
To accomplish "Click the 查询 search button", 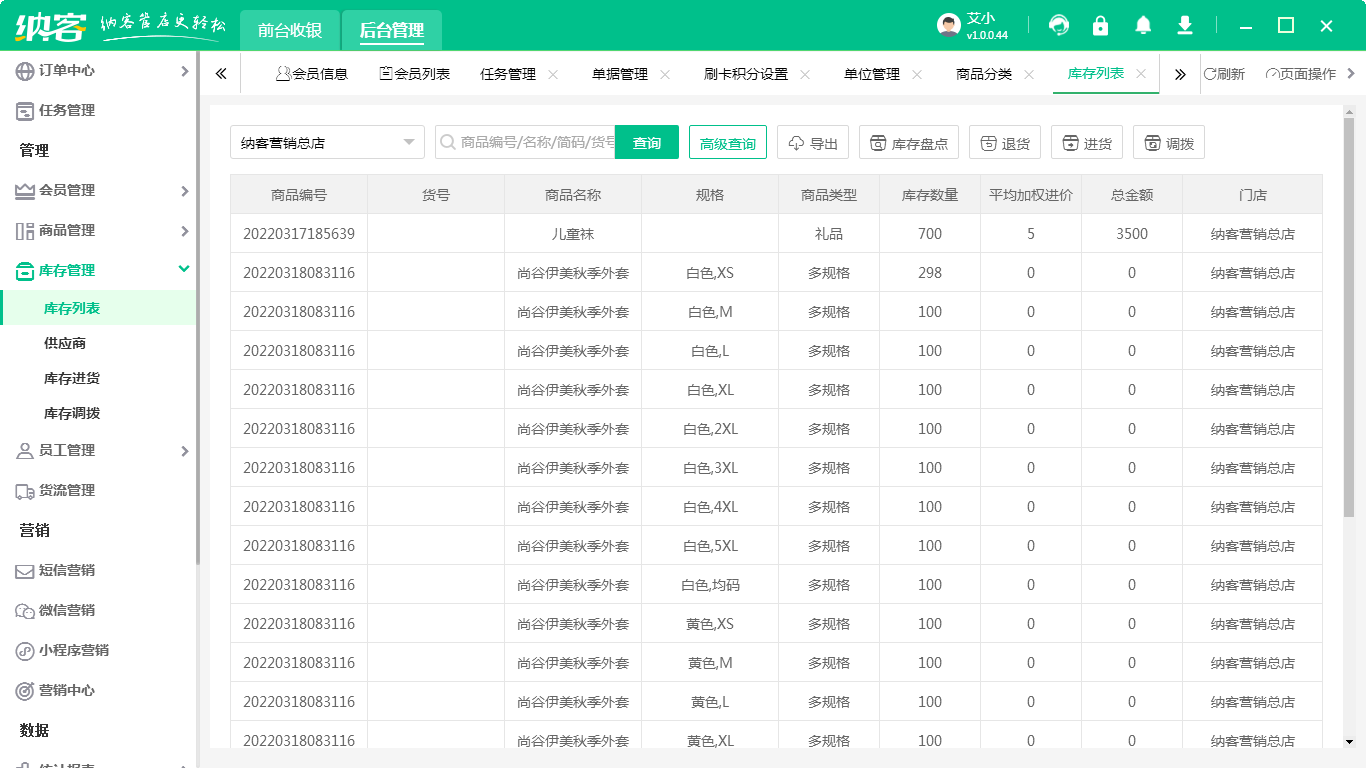I will (646, 143).
